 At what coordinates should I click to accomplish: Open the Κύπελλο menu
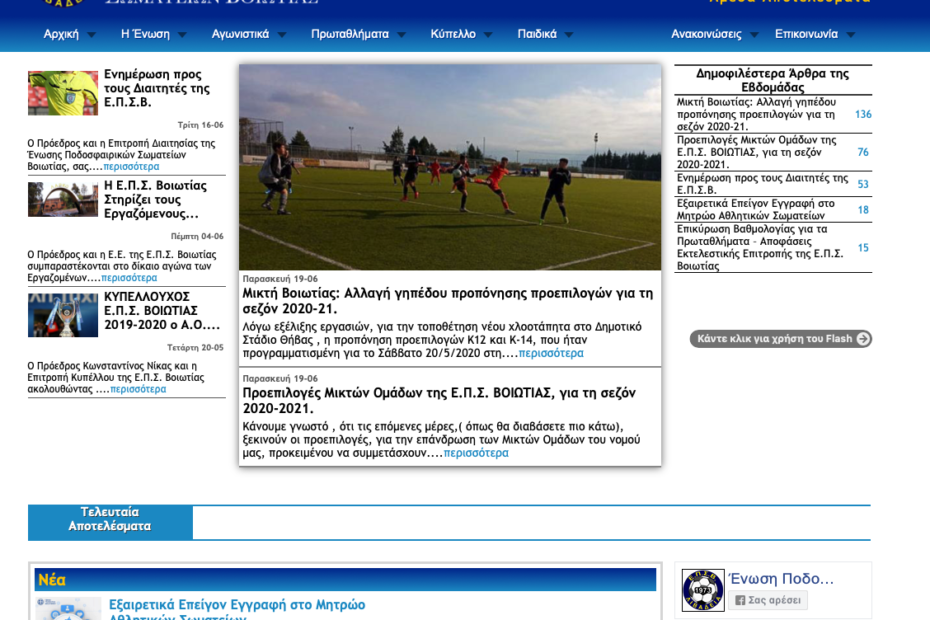[x=453, y=34]
